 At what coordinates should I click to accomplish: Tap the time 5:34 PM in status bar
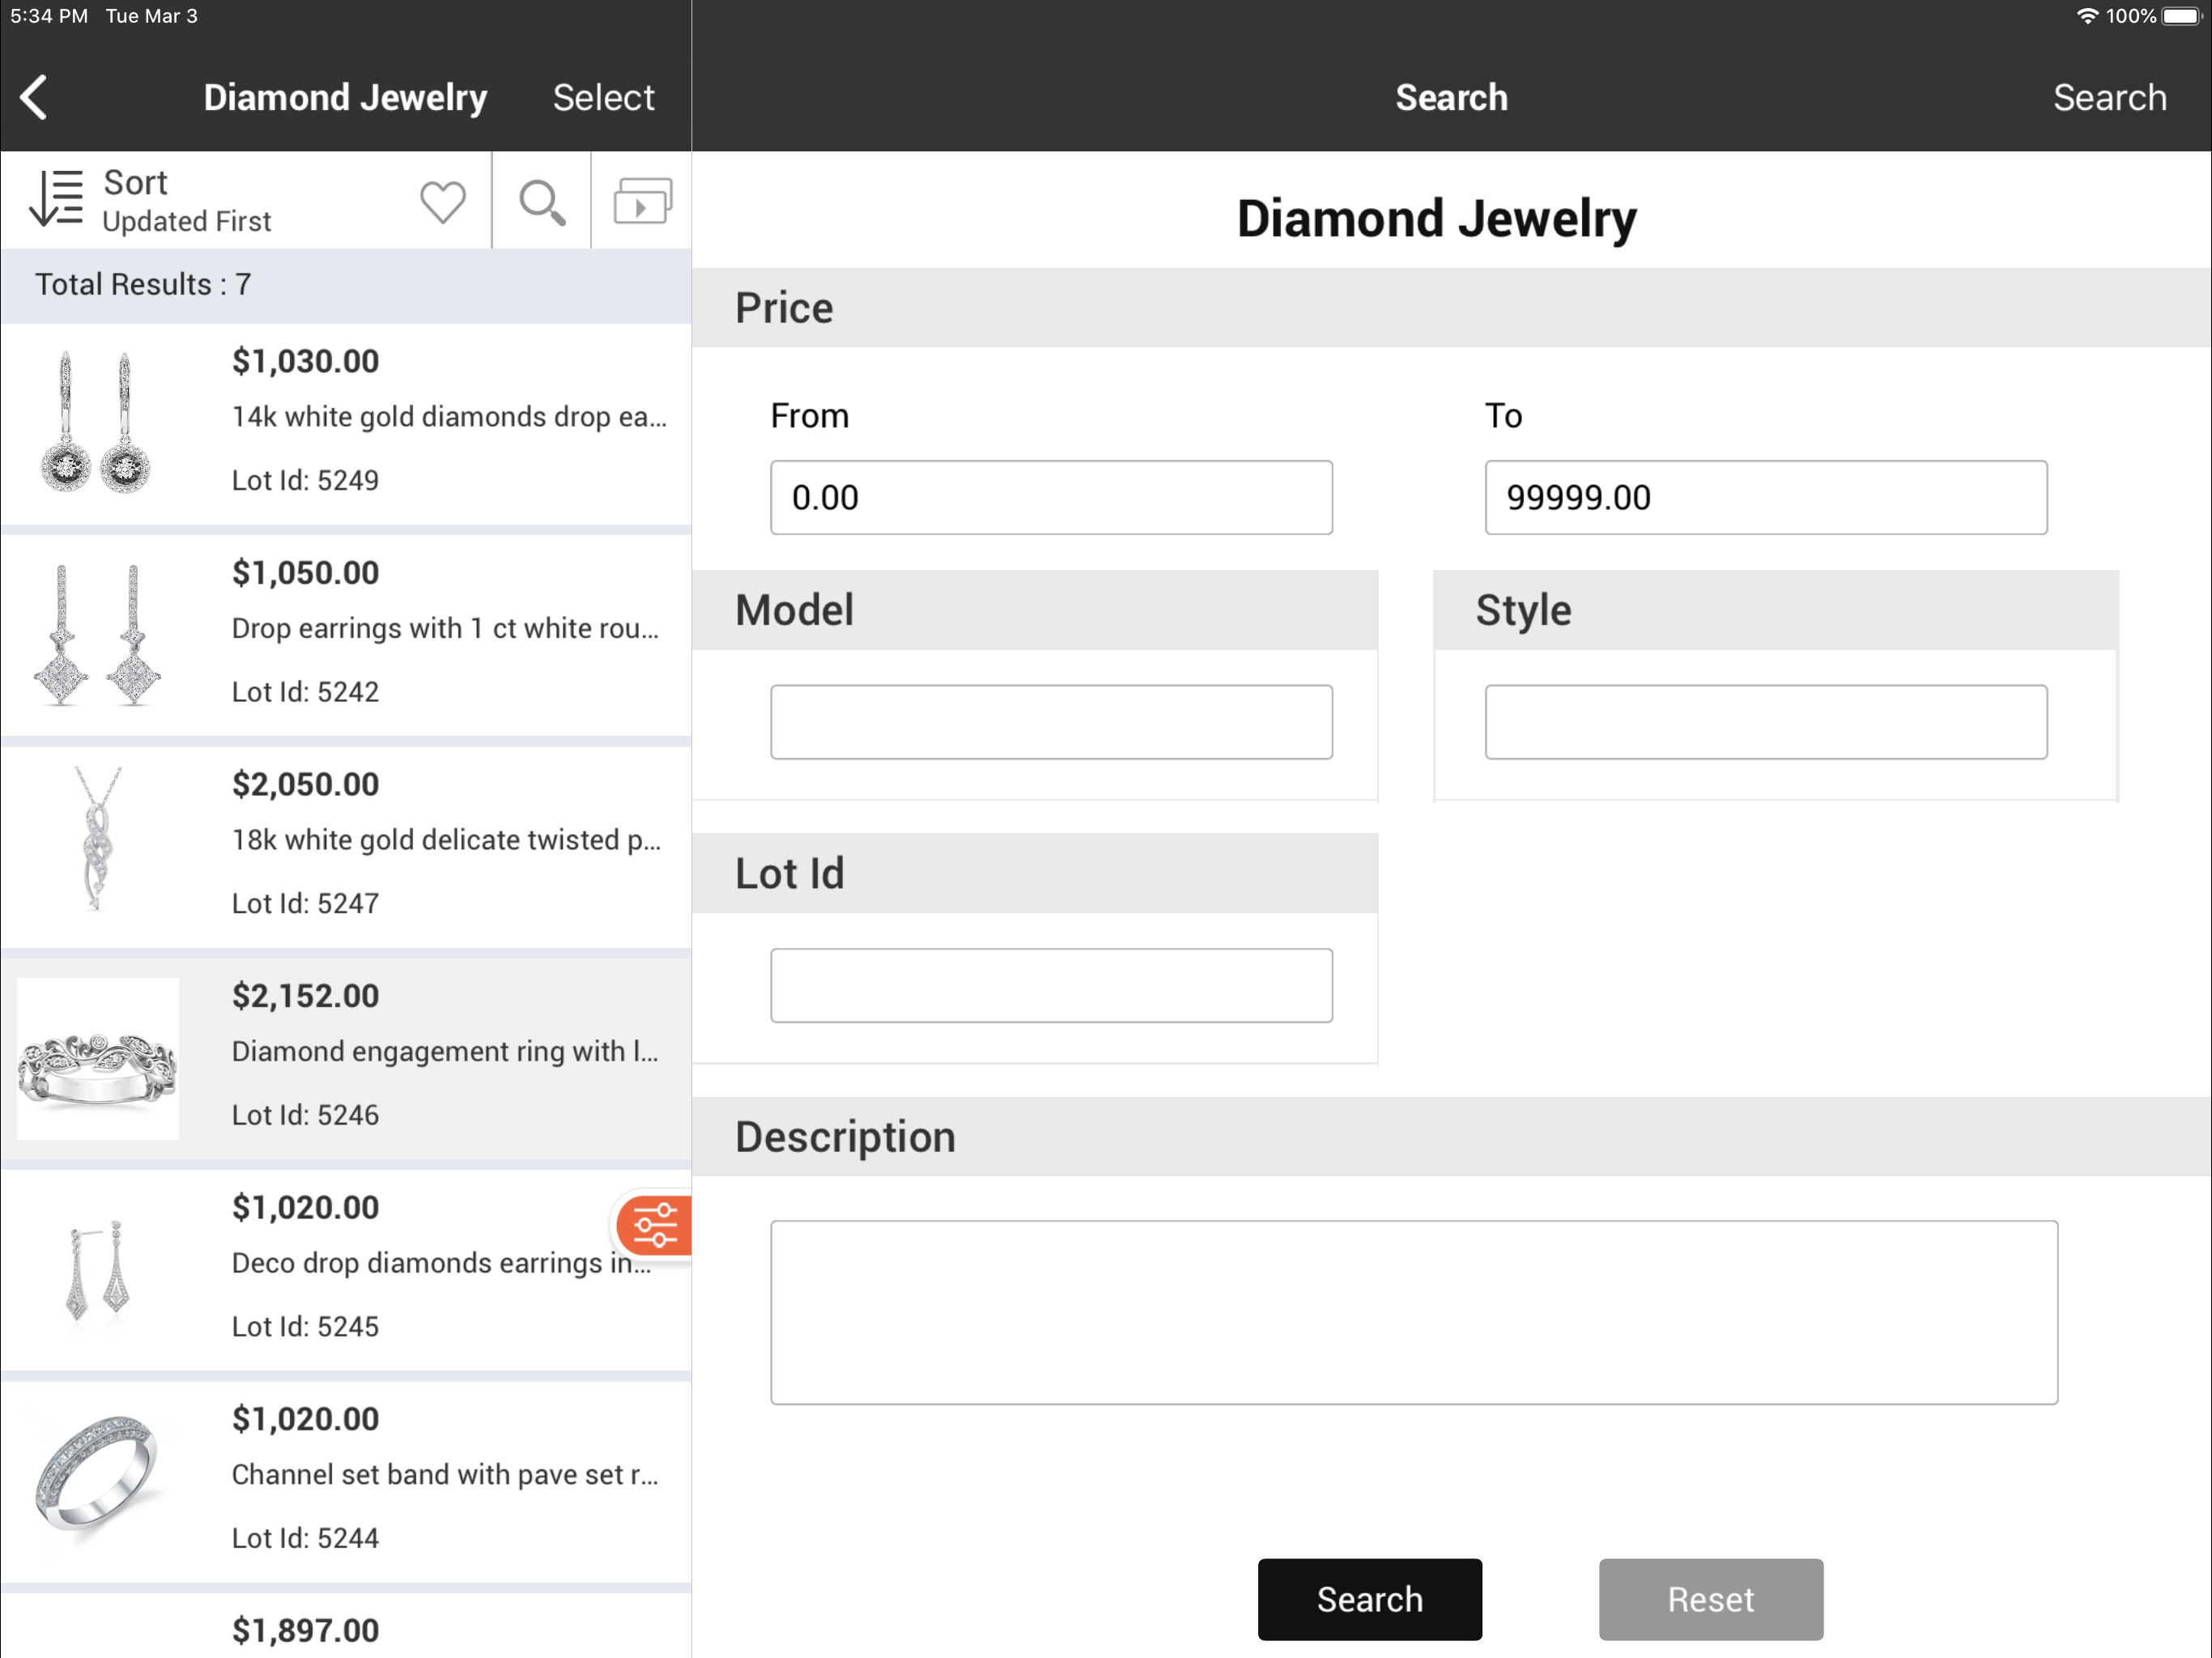(x=49, y=16)
